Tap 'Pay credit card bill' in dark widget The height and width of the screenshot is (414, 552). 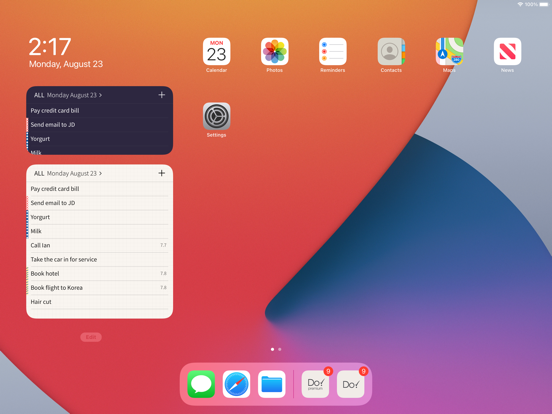[99, 111]
